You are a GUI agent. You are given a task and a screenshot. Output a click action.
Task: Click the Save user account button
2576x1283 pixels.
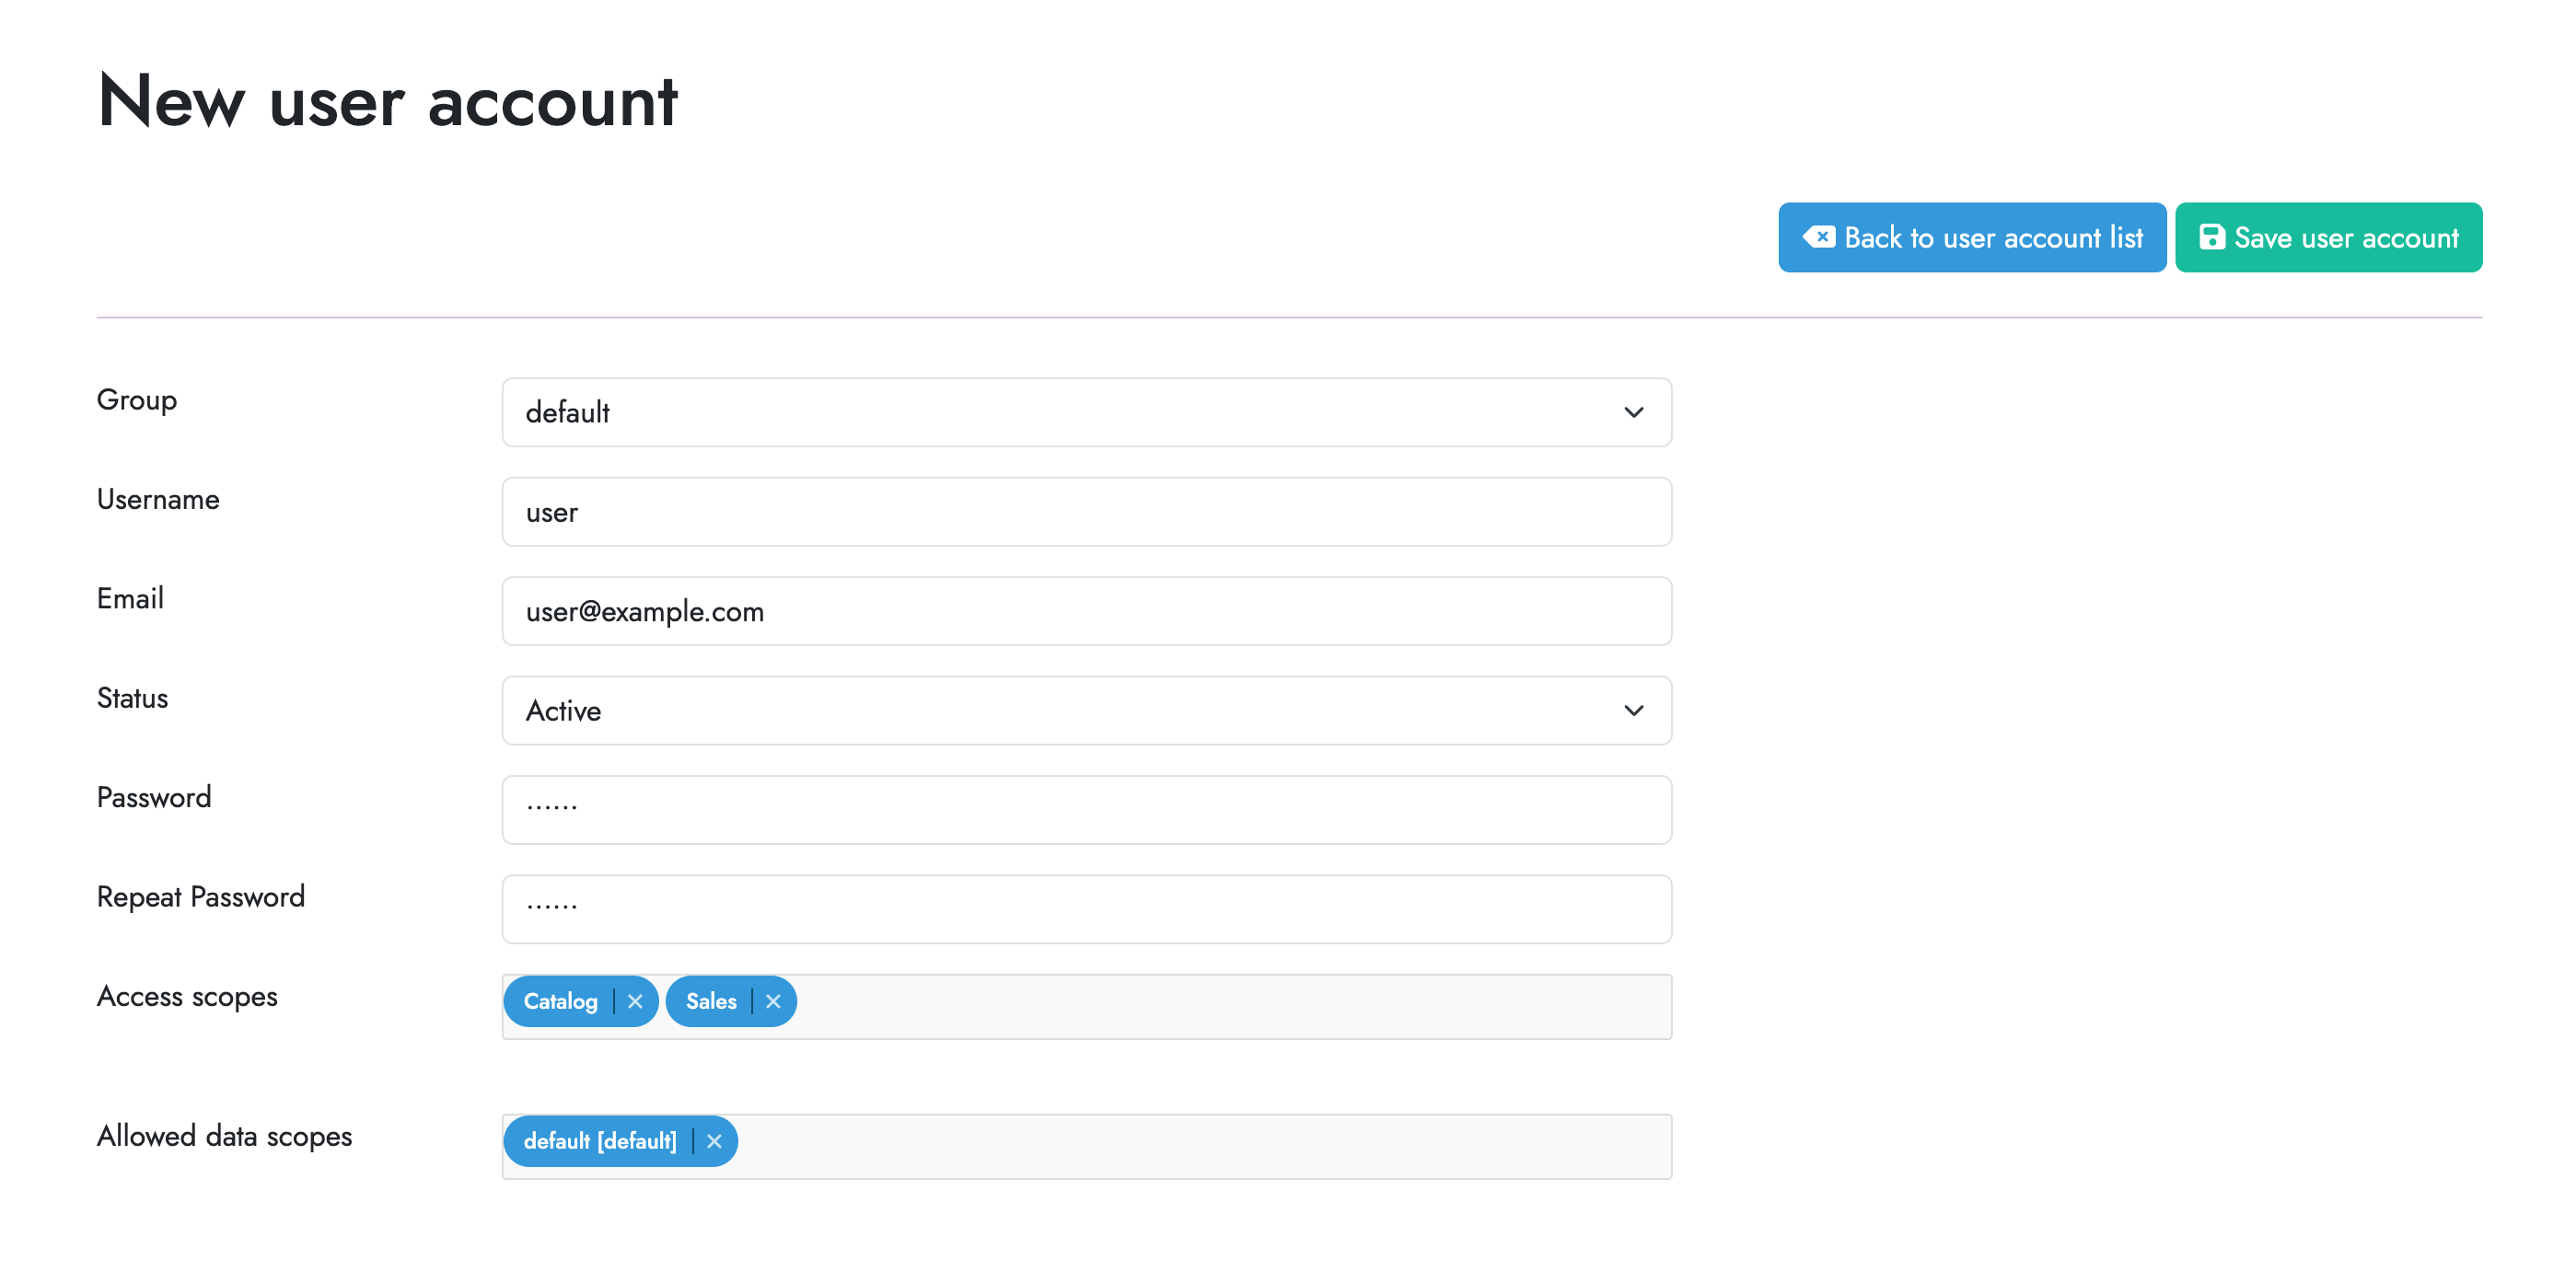[2329, 237]
